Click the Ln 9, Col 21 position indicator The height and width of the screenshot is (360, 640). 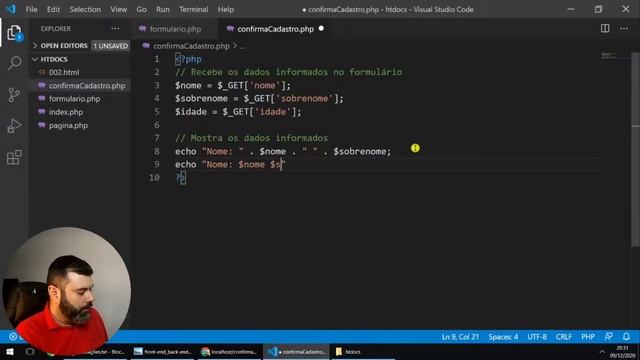point(460,337)
